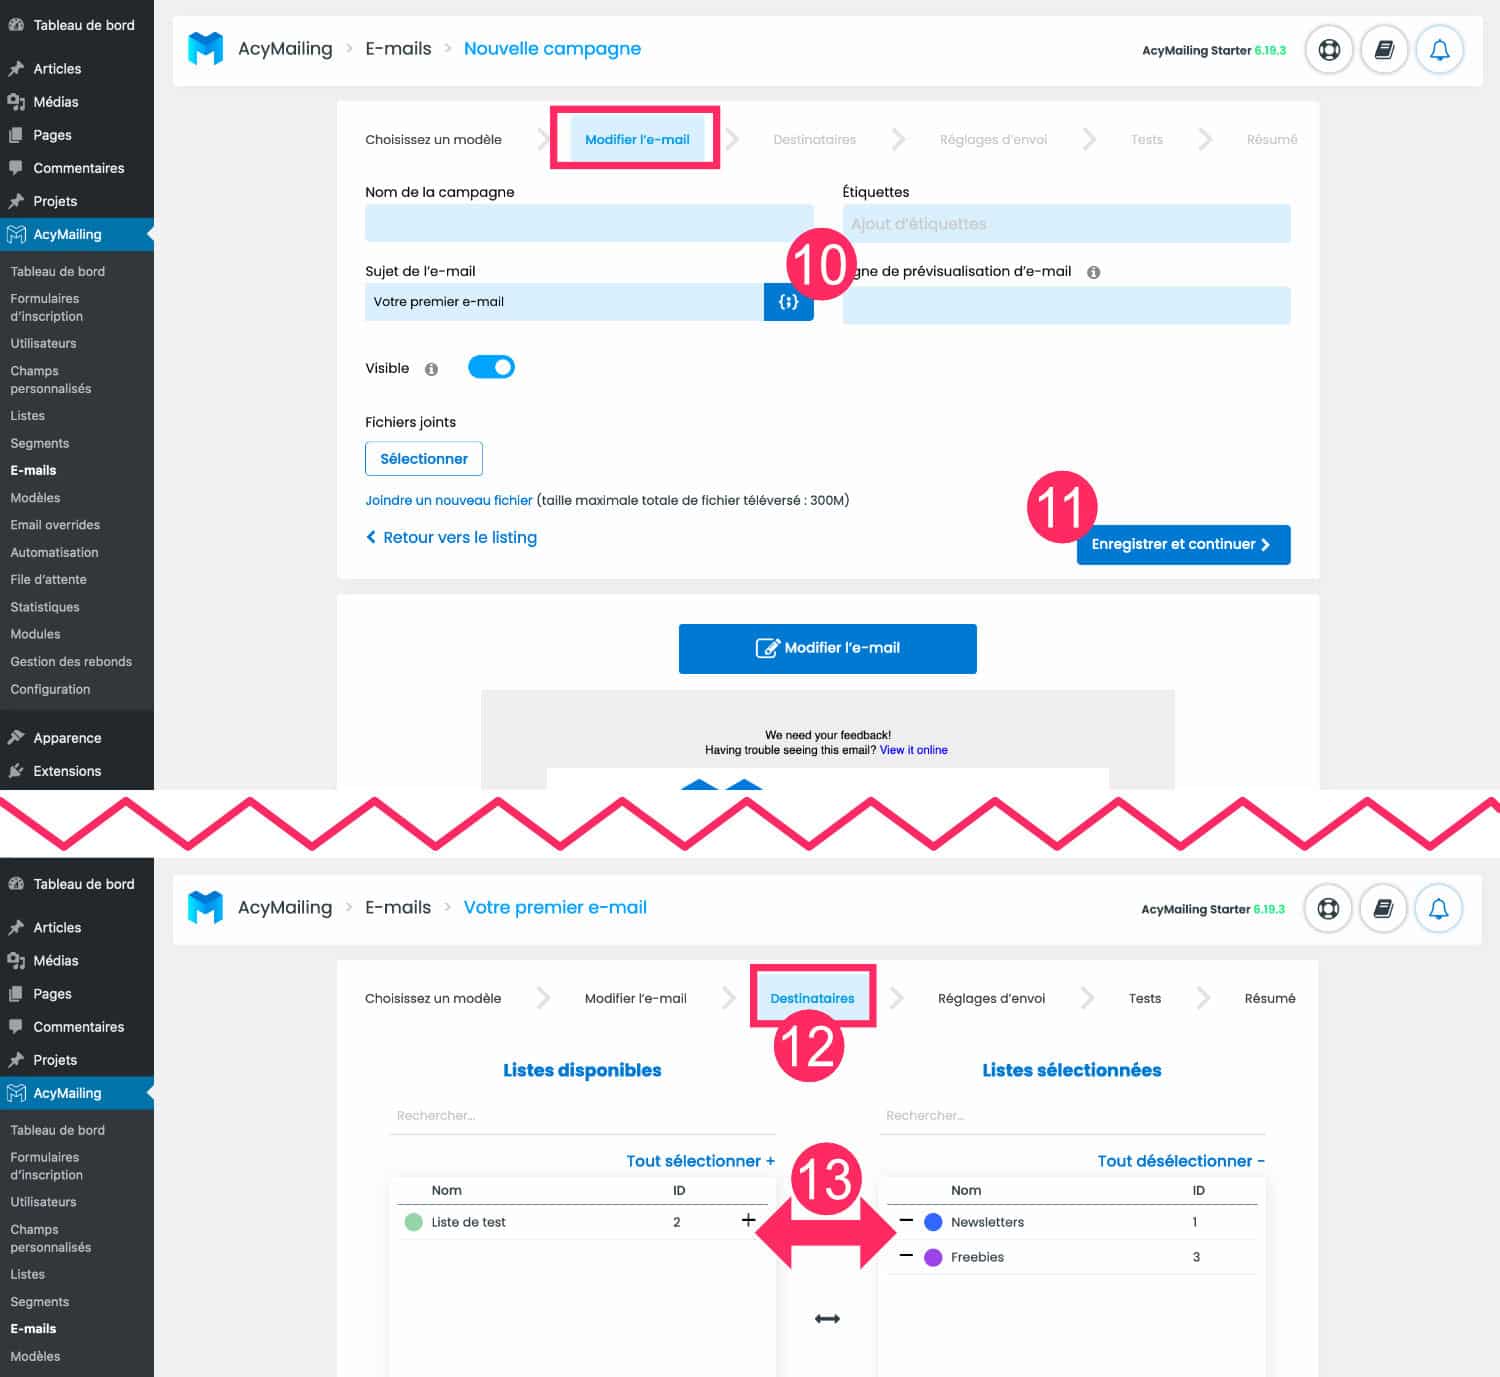Screen dimensions: 1500x1377
Task: Open File d'attente in sidebar
Action: (48, 579)
